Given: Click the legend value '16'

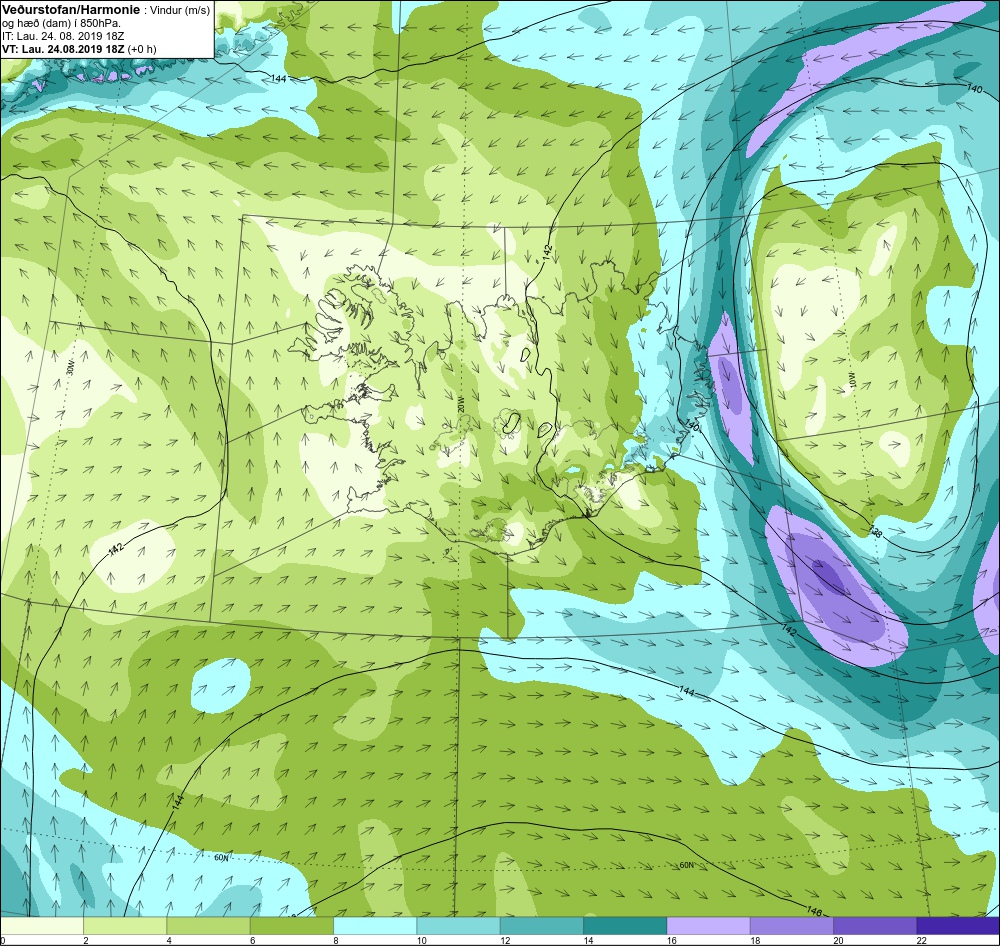Looking at the screenshot, I should (x=672, y=940).
